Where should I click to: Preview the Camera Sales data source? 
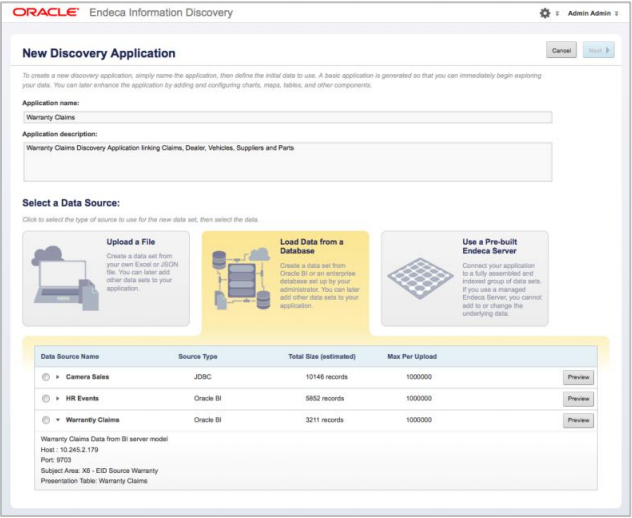pyautogui.click(x=578, y=377)
